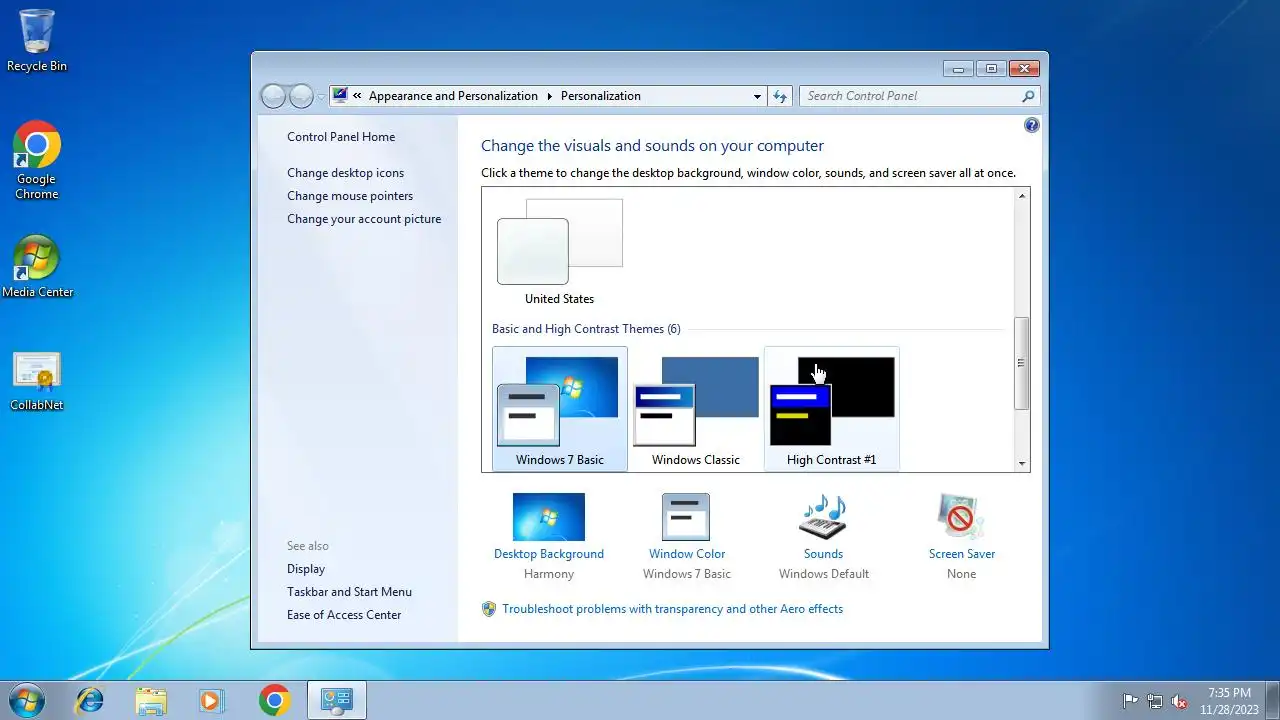The width and height of the screenshot is (1280, 720).
Task: Expand the double-chevron at breadcrumb start
Action: point(357,96)
